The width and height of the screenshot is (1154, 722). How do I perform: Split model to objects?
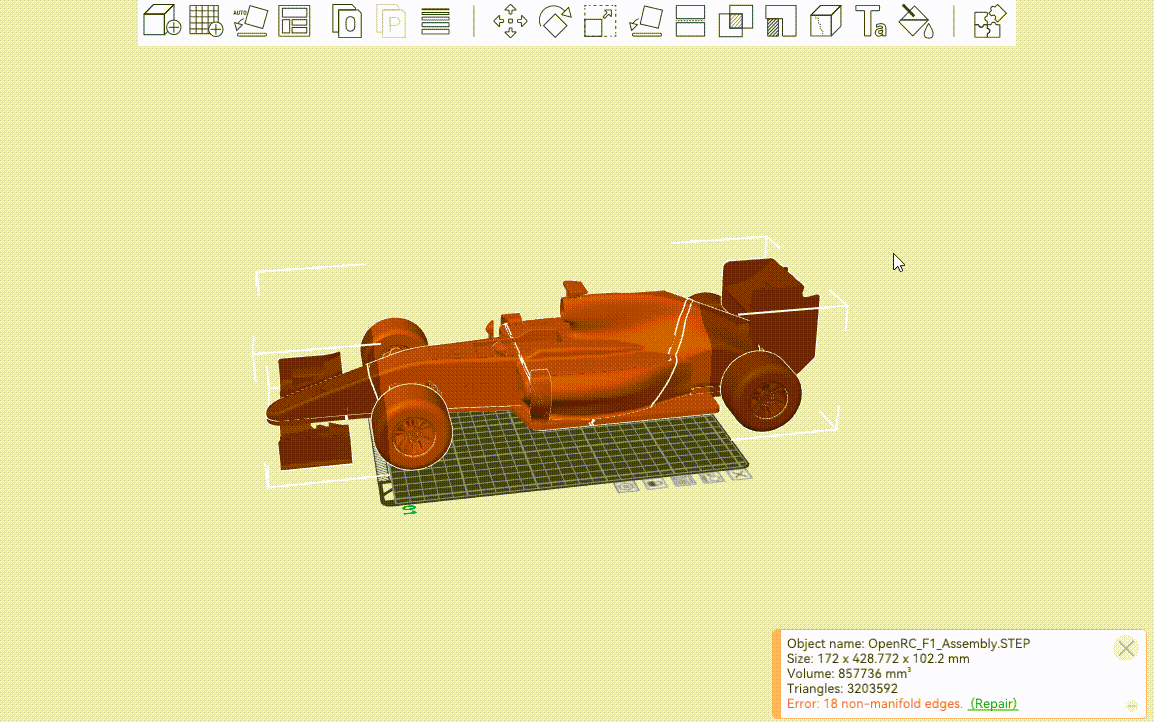tap(347, 21)
